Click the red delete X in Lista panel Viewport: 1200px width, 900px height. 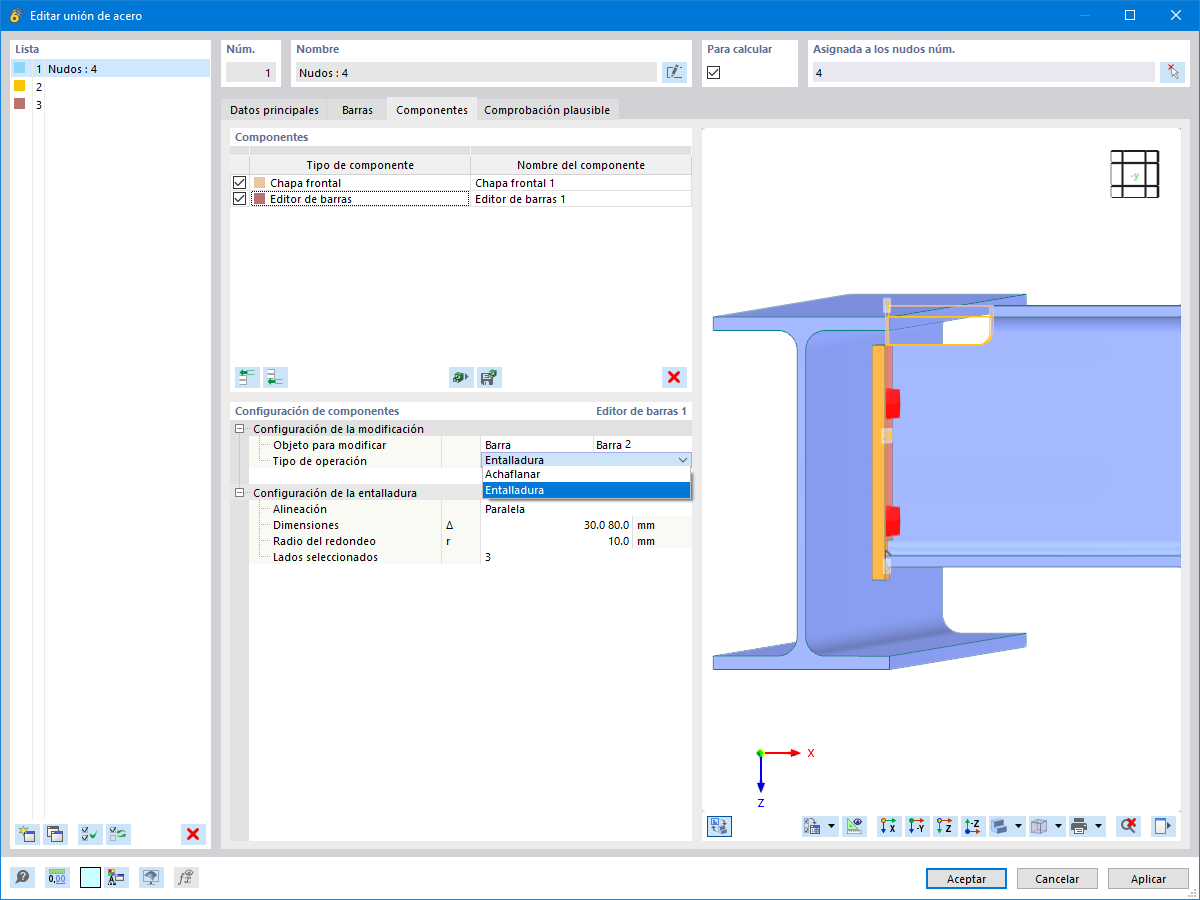click(194, 834)
